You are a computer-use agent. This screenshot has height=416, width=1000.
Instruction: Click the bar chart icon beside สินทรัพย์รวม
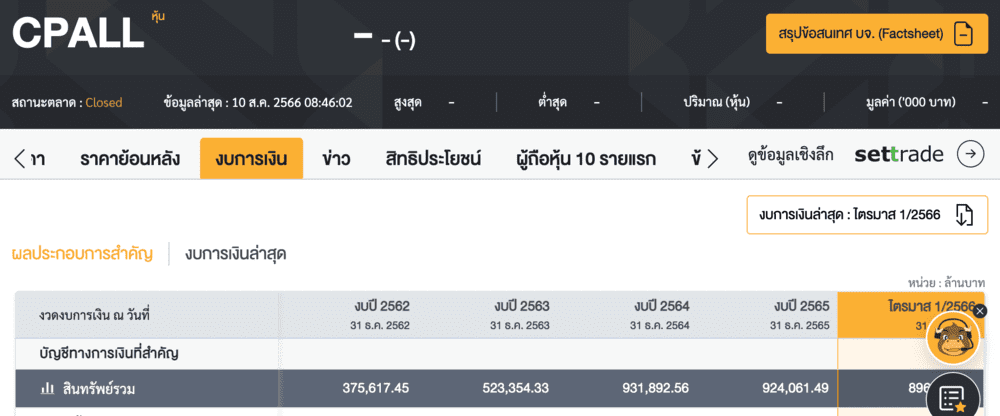point(47,388)
